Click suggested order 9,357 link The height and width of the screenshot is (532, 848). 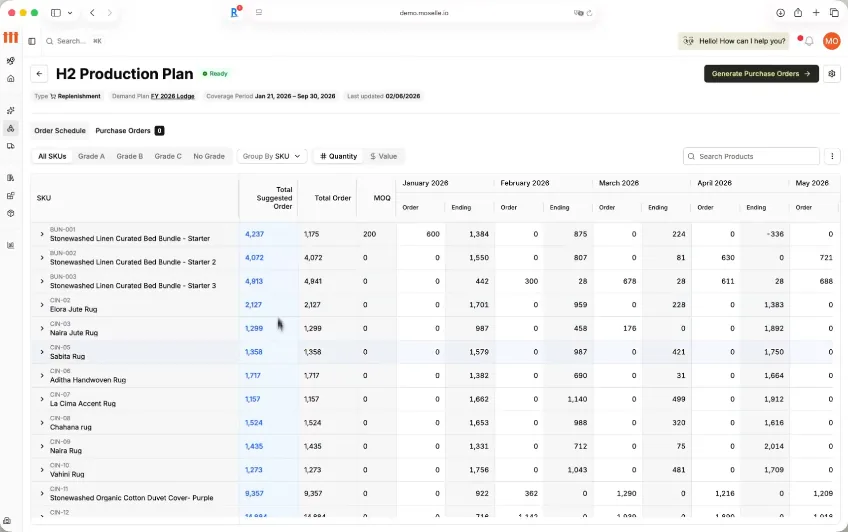(254, 493)
